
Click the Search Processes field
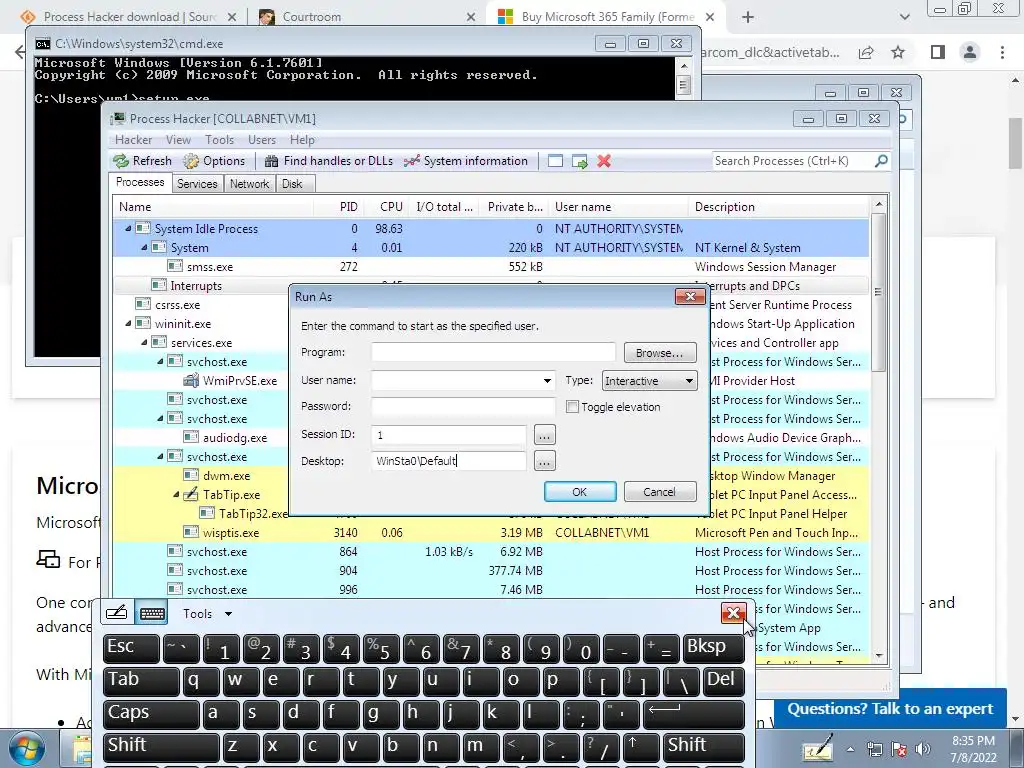click(793, 161)
